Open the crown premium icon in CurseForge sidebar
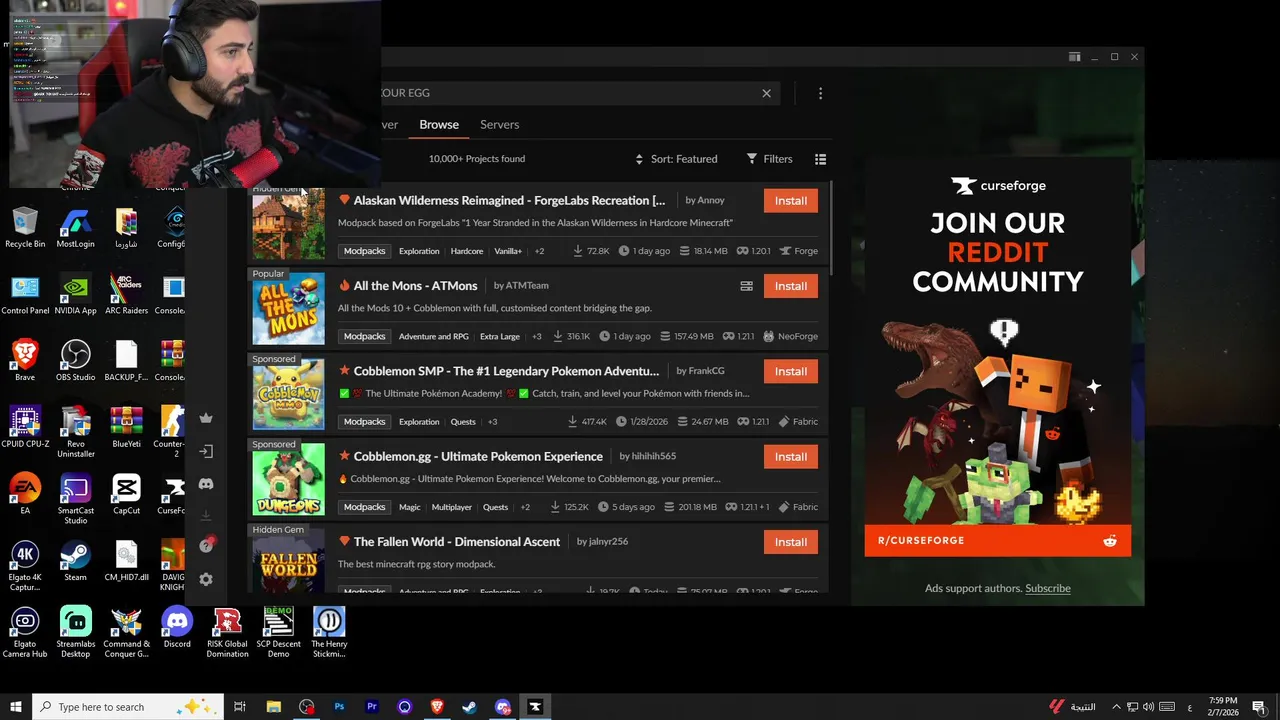 (206, 418)
